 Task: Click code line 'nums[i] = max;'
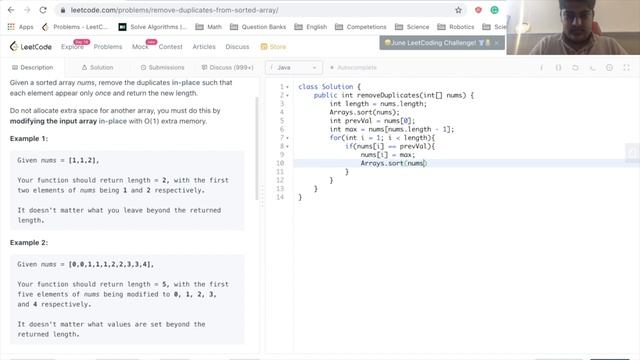[388, 155]
